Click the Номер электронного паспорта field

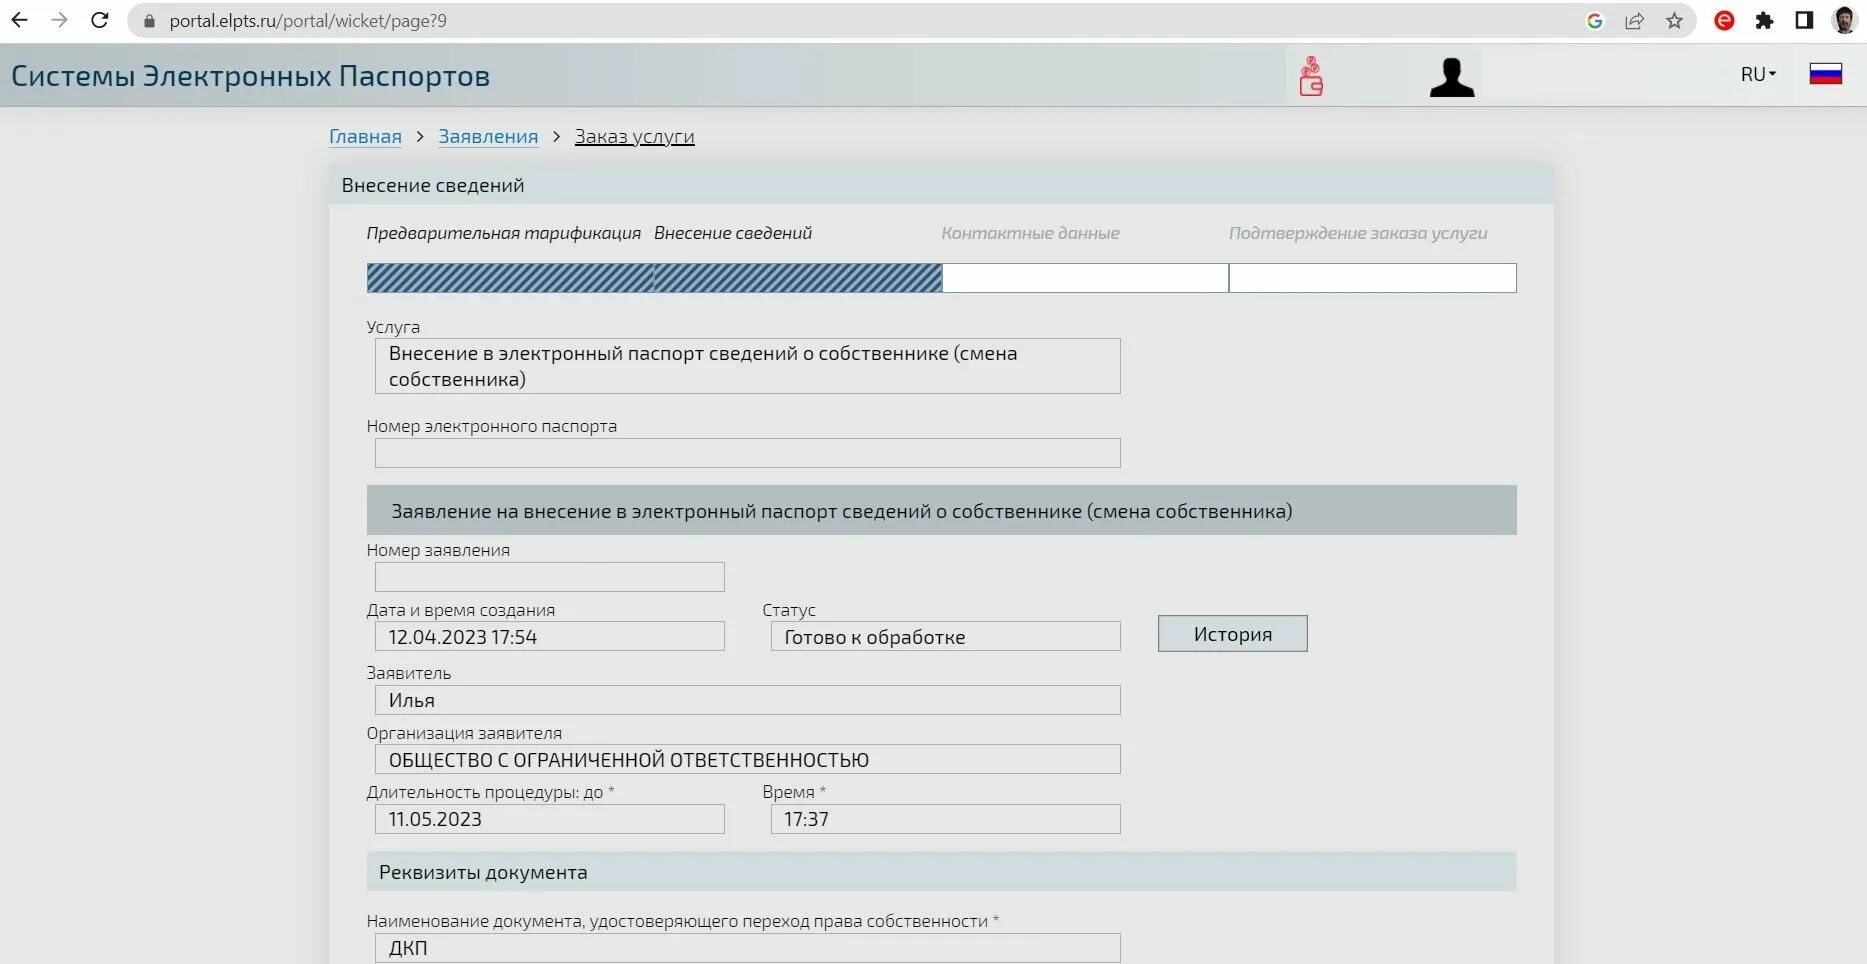coord(747,453)
